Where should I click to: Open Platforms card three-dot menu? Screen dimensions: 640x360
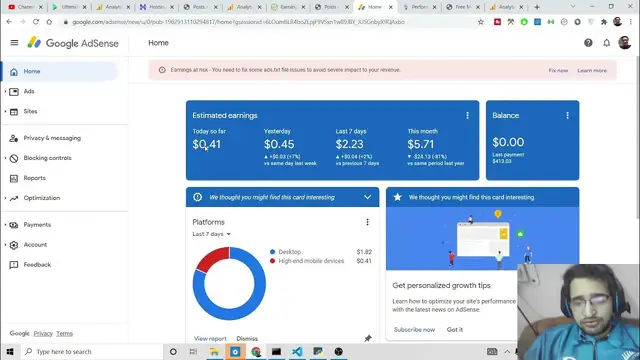click(x=367, y=222)
